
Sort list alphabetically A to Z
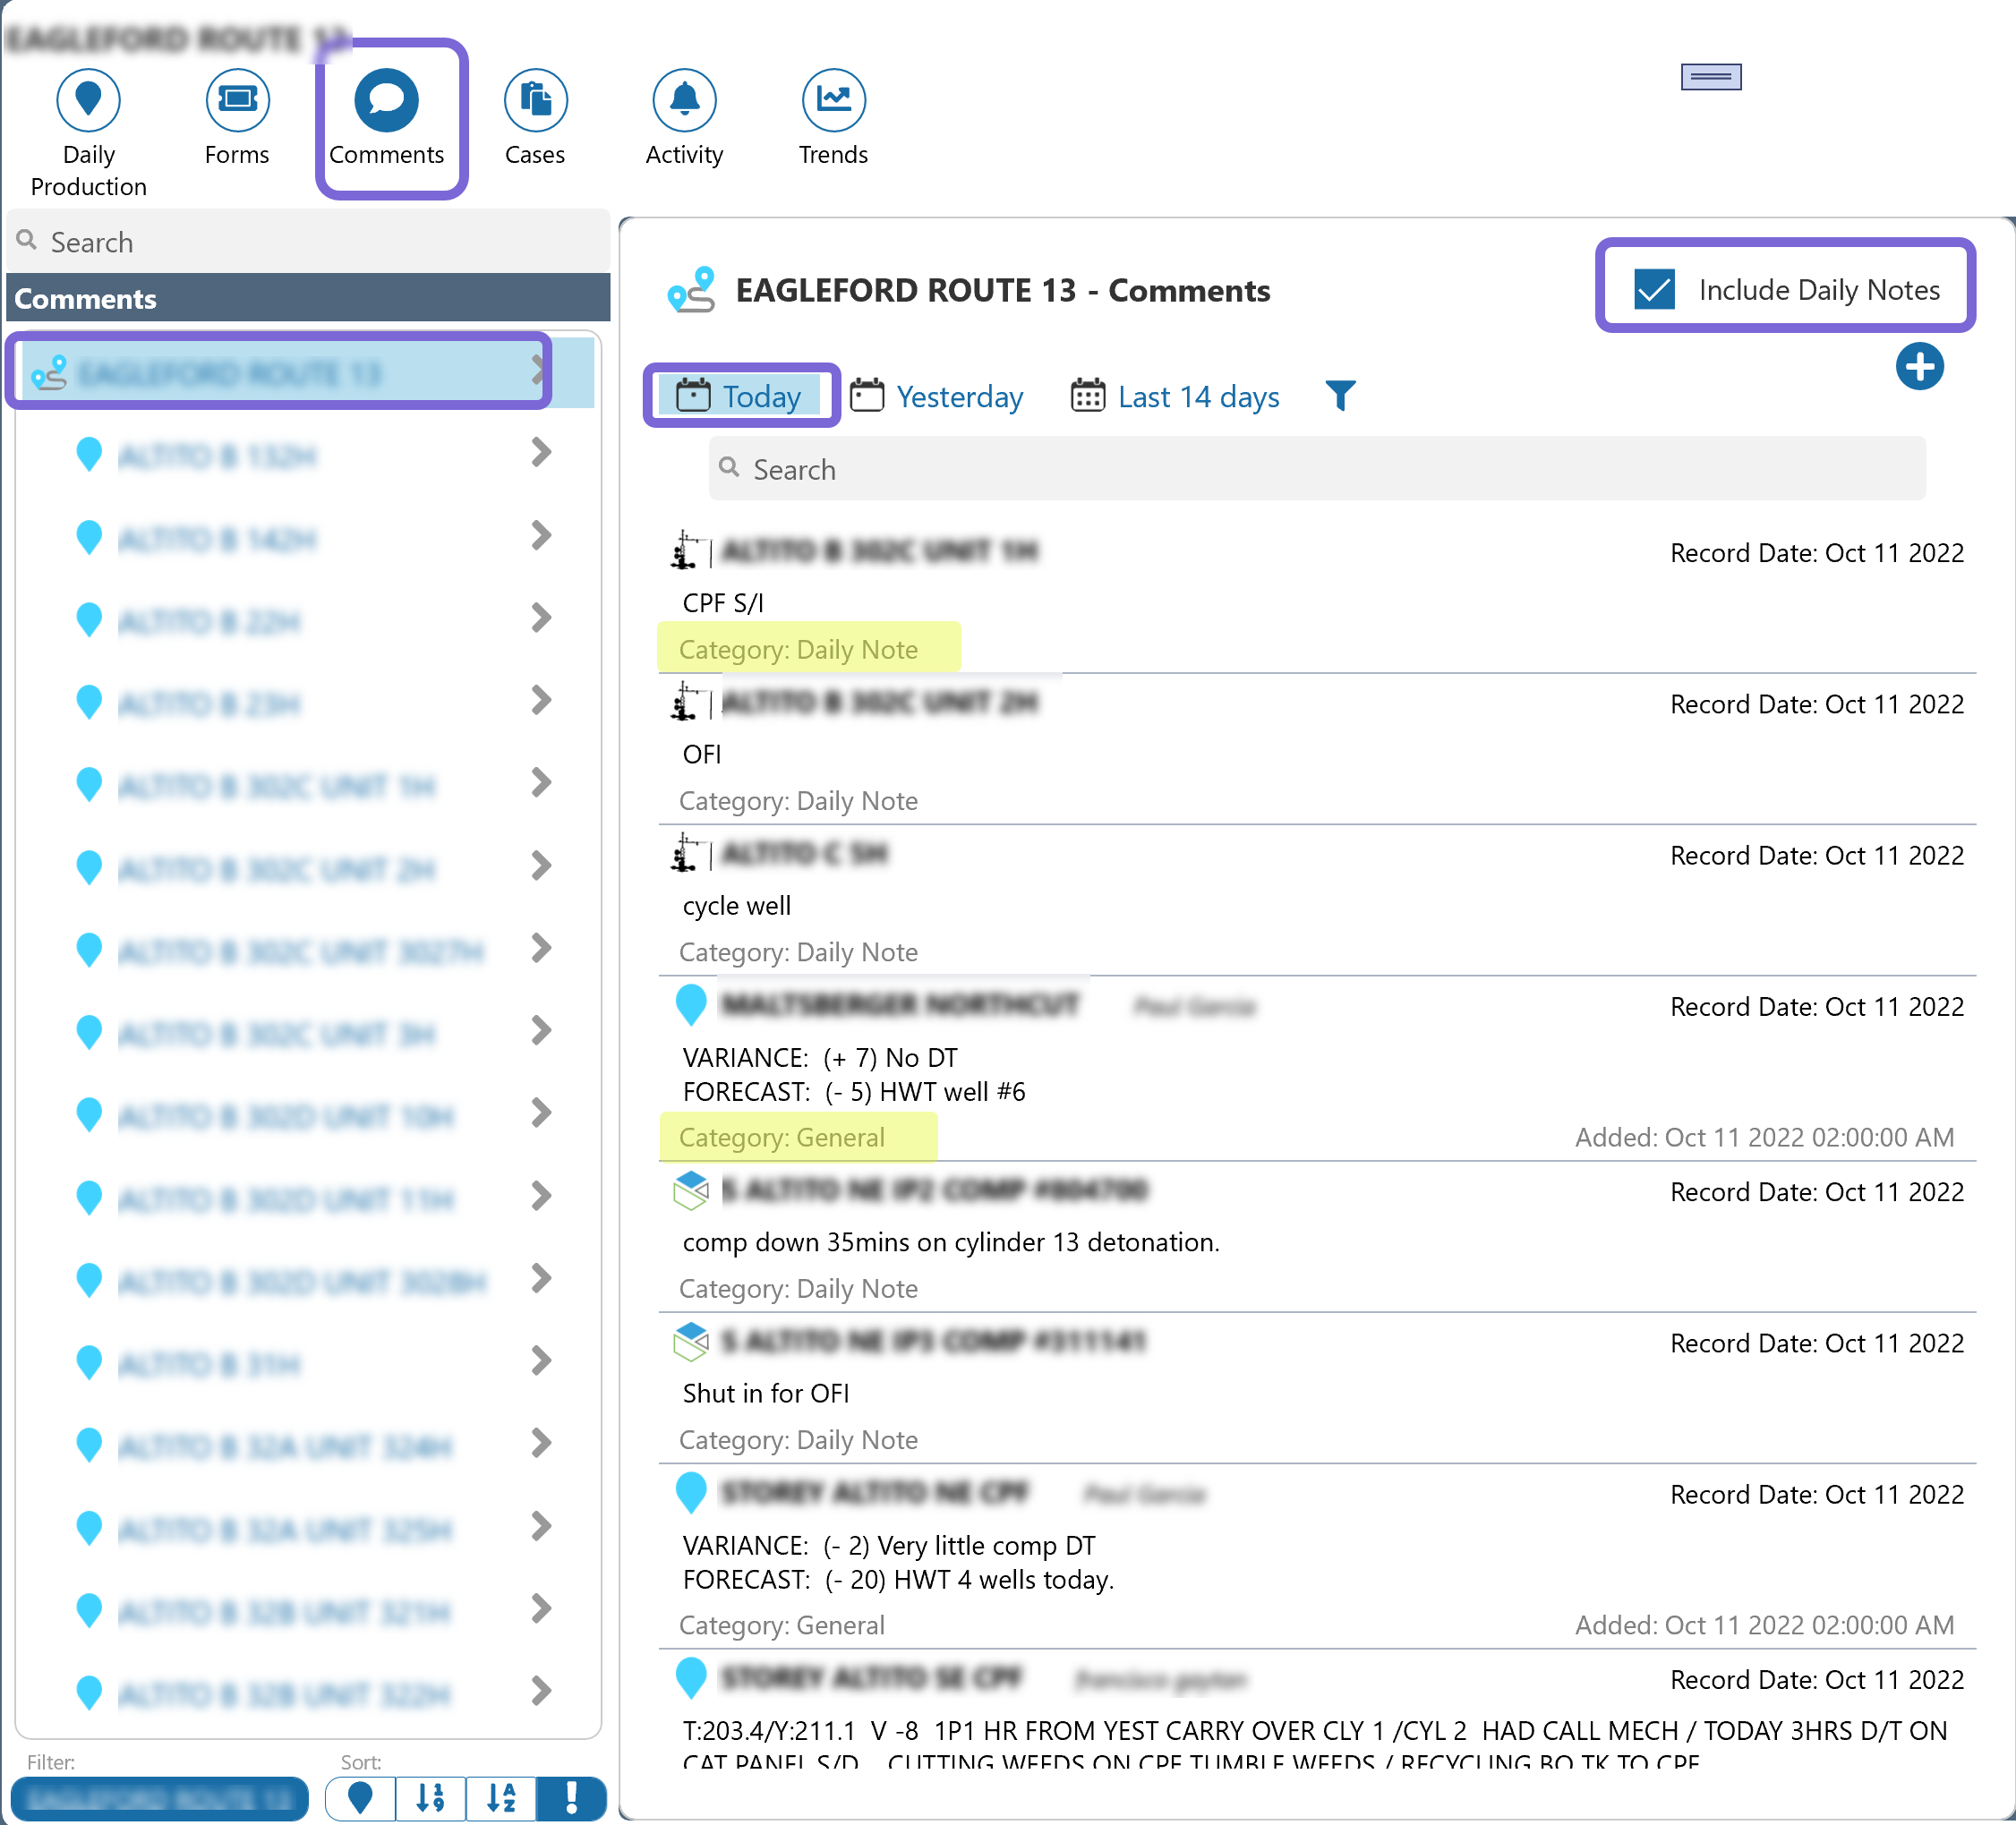point(501,1798)
